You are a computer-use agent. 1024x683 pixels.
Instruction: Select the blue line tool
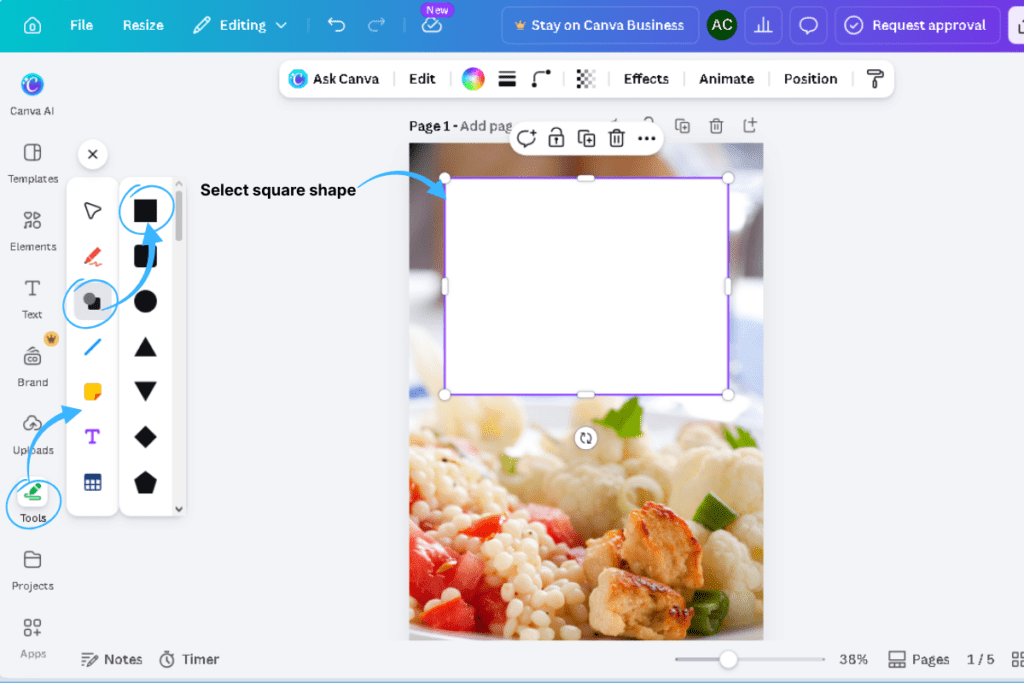pos(93,346)
